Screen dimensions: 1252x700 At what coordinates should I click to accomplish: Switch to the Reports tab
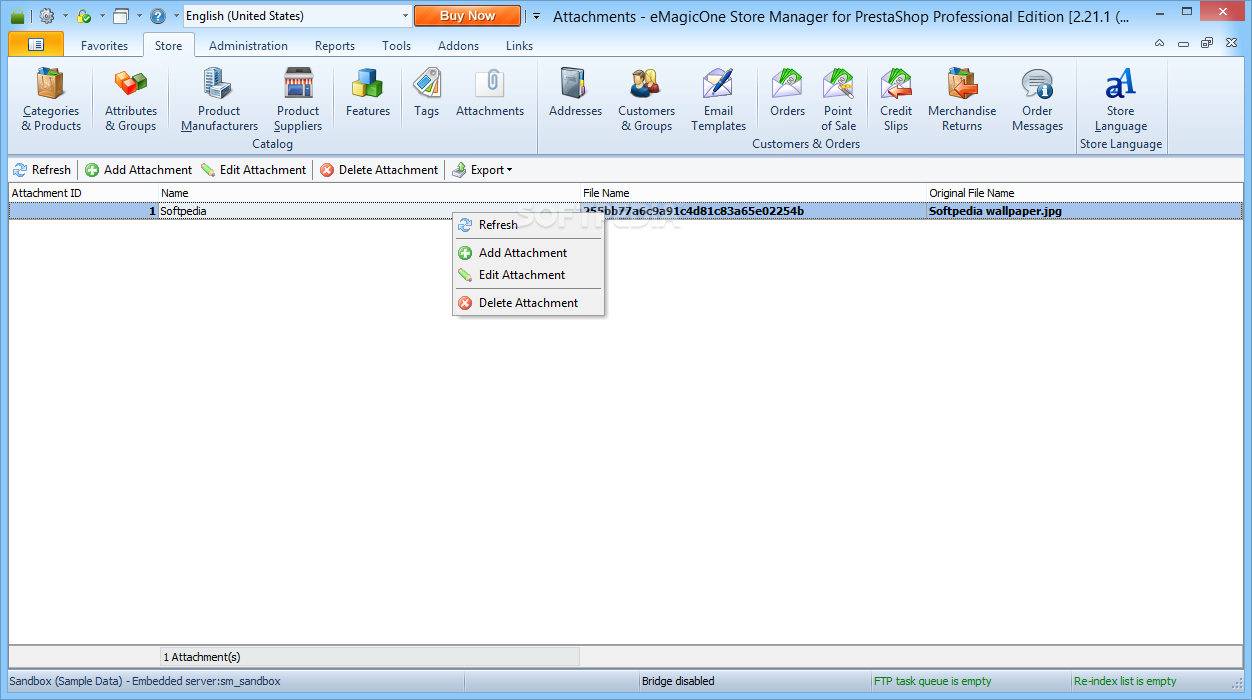(335, 46)
